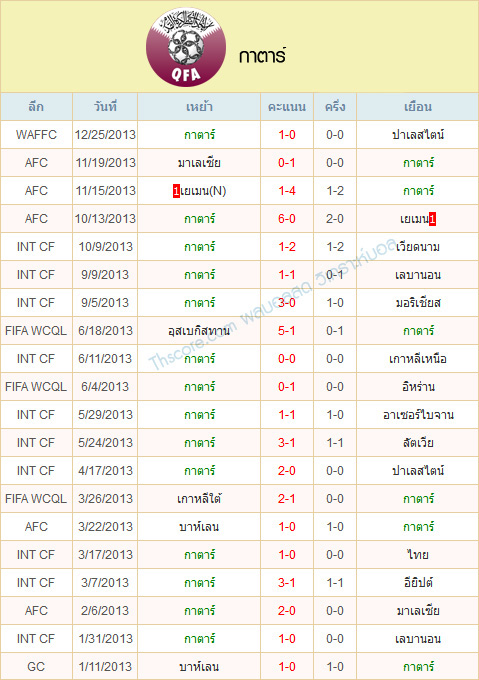The image size is (479, 680).
Task: Open the 1-0 score on 3/22/2013
Action: 287,526
